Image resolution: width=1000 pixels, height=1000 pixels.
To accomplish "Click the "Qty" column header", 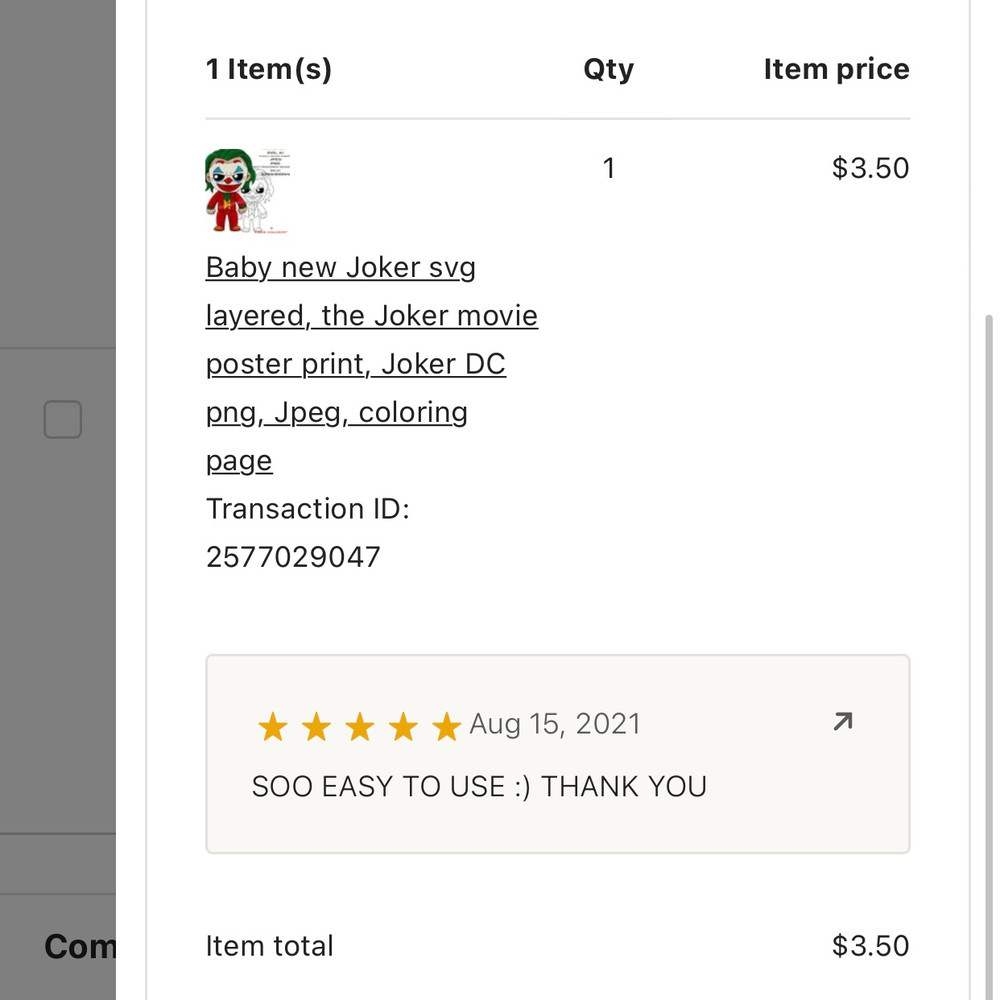I will 608,69.
